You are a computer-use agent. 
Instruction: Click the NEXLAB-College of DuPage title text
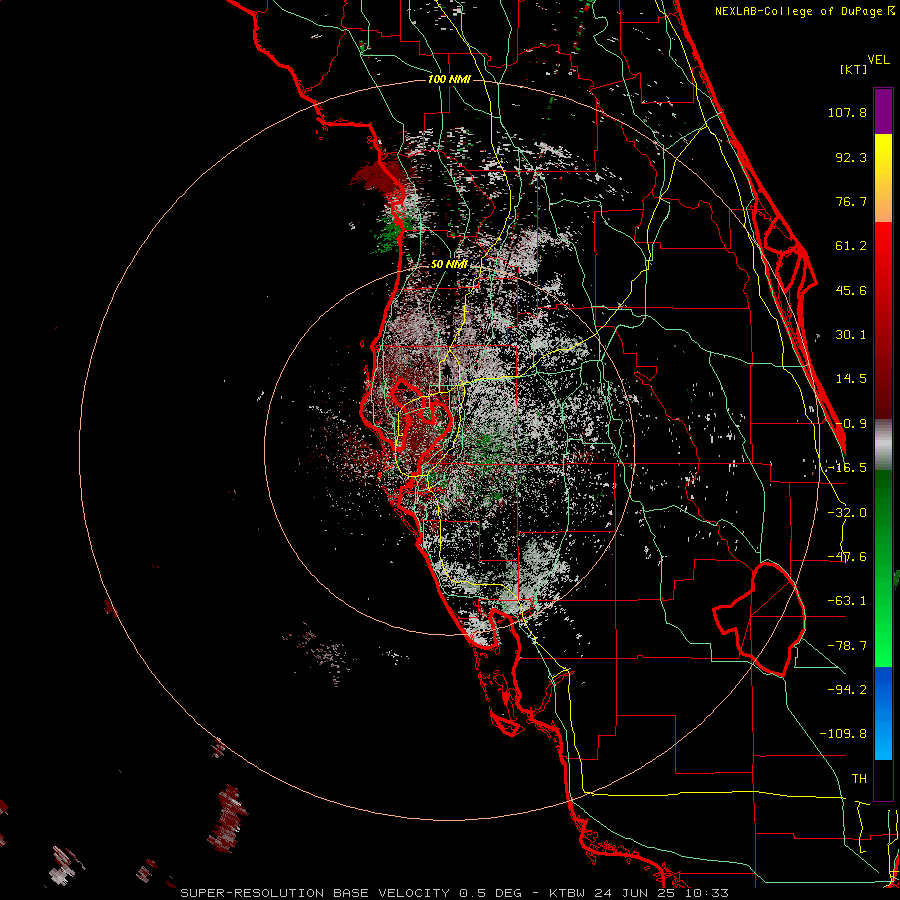[804, 11]
